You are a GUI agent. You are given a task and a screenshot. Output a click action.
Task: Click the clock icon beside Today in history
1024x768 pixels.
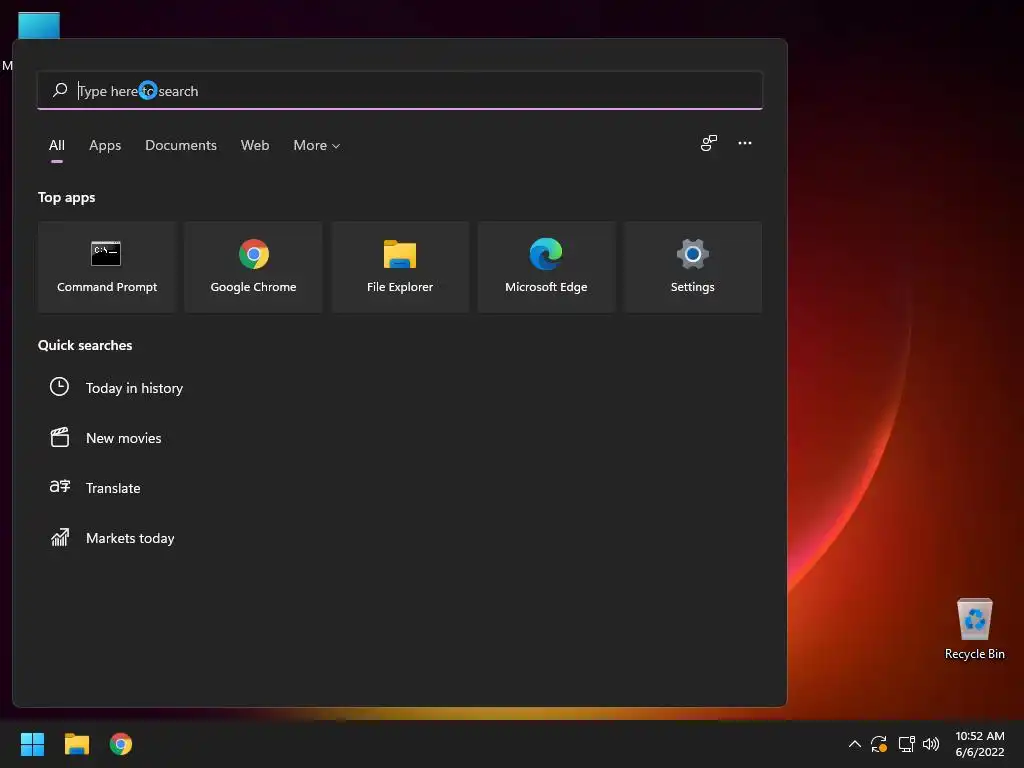point(59,387)
